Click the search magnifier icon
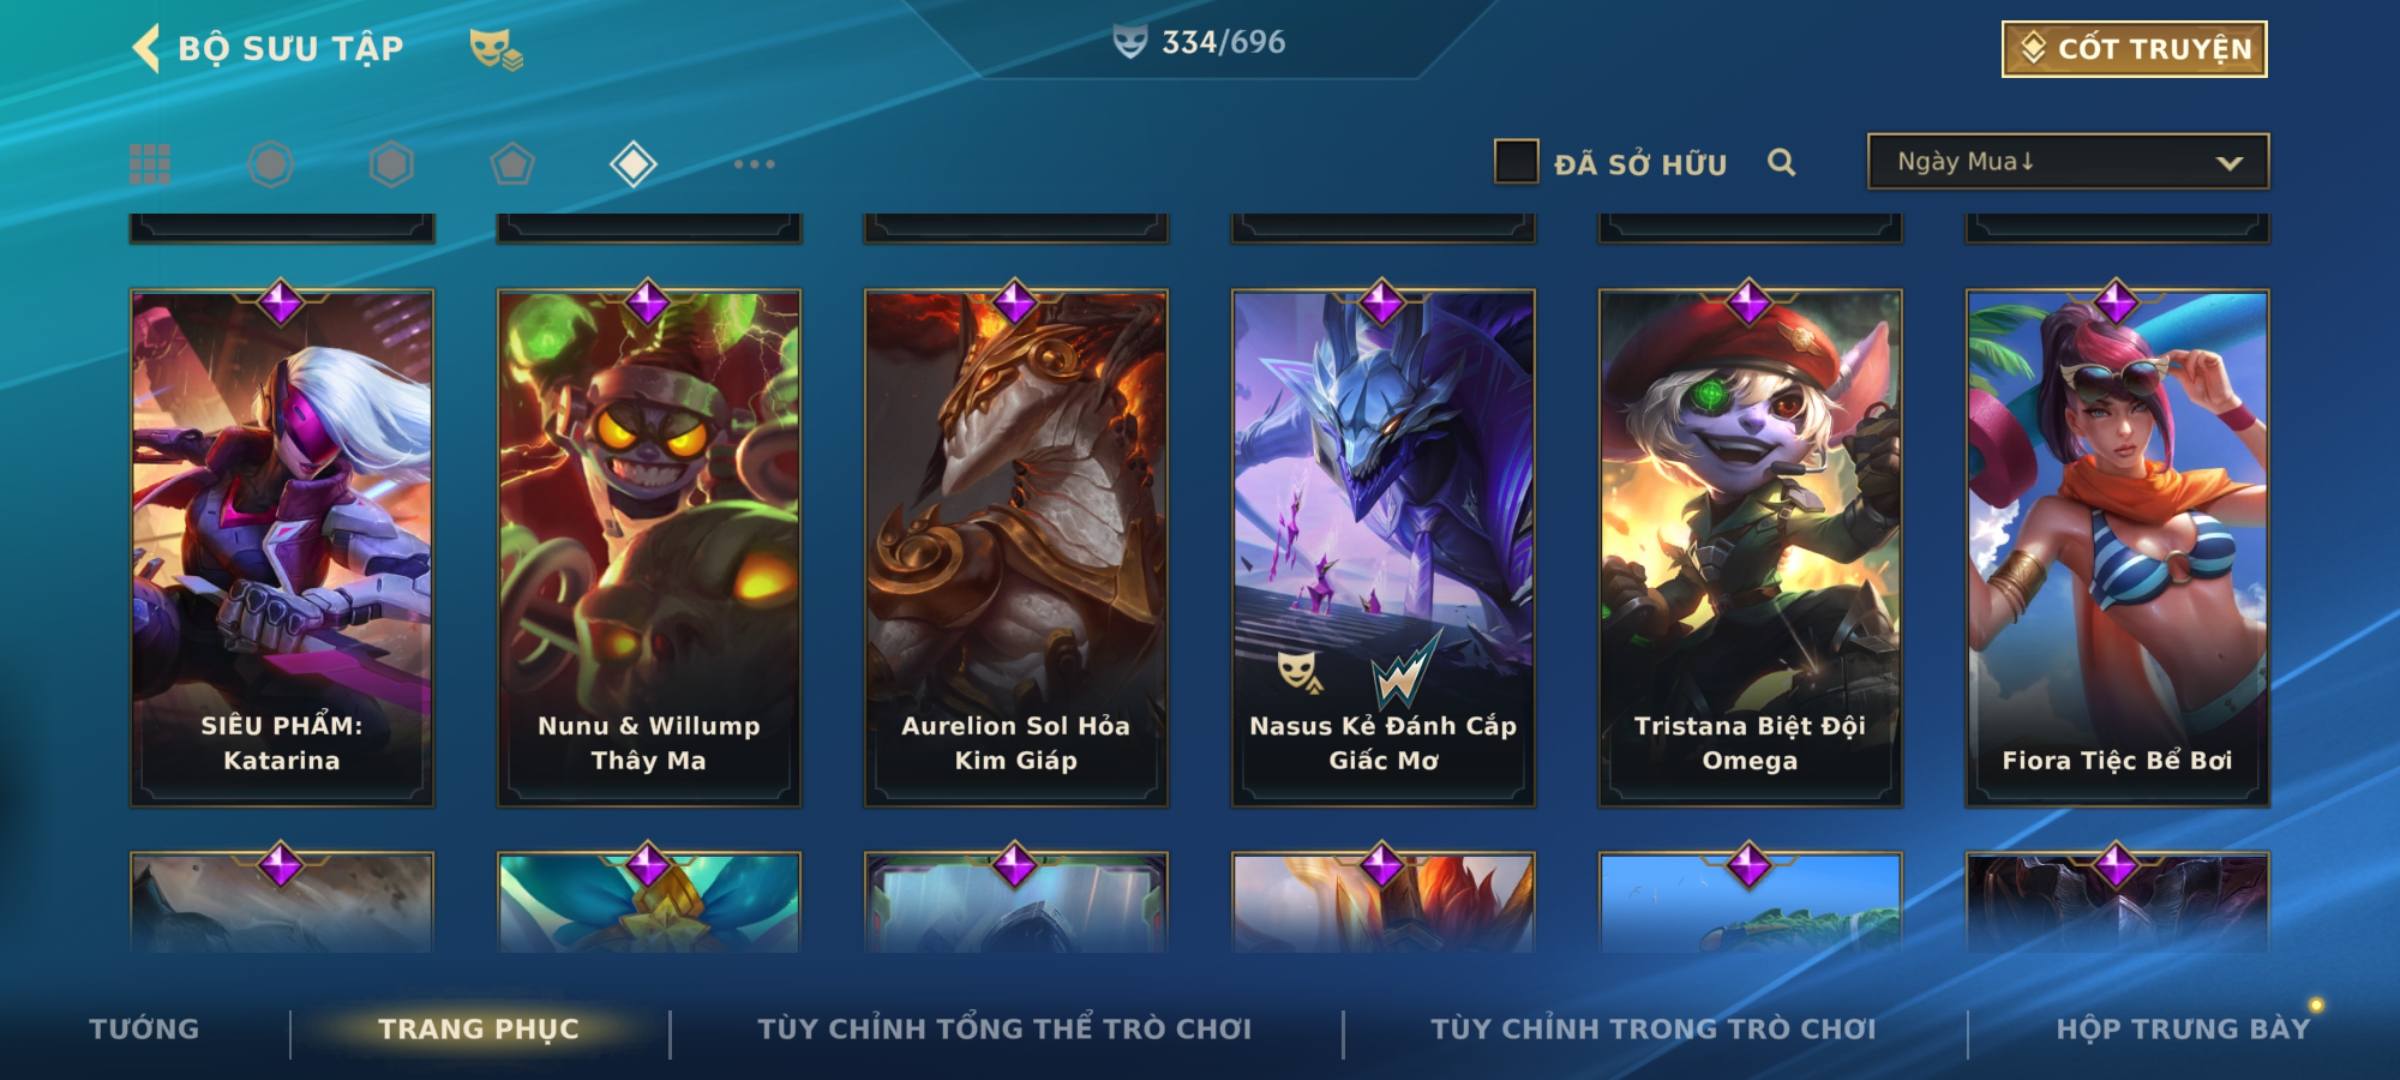2400x1080 pixels. click(x=1781, y=162)
